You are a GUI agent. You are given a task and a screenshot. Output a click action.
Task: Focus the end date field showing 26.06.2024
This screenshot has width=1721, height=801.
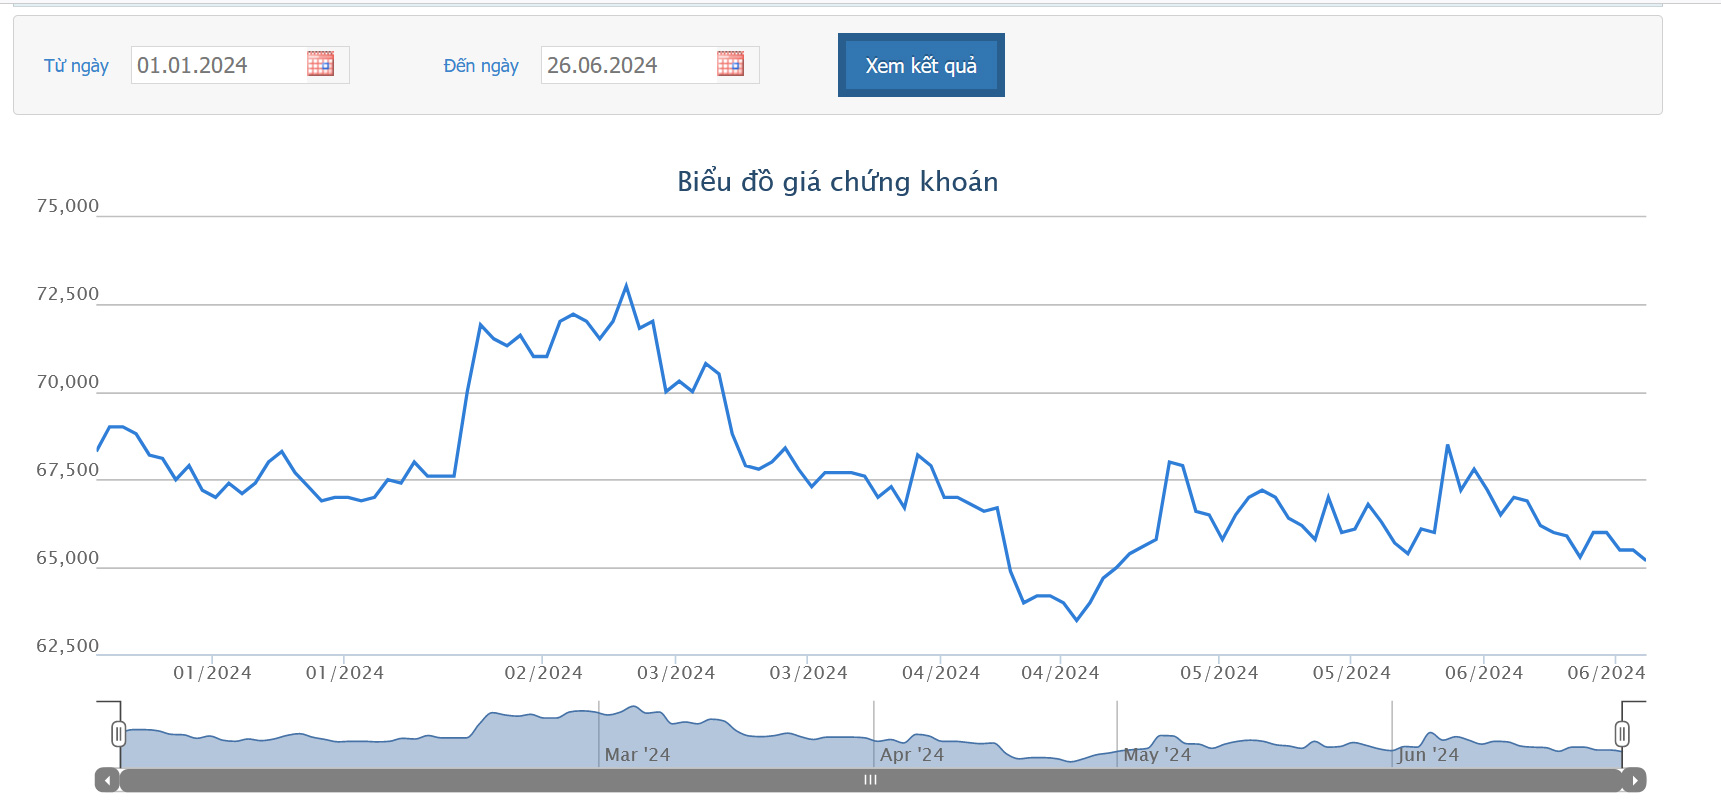click(x=625, y=66)
